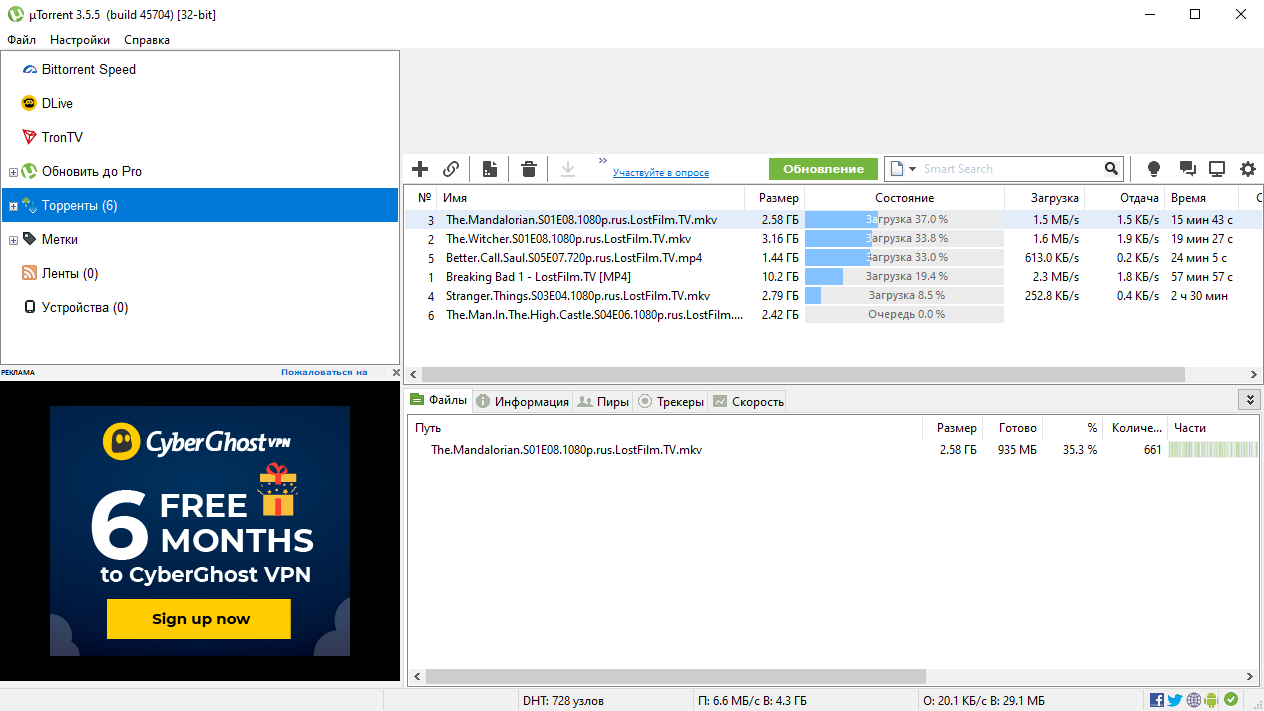Open the Справка menu

click(x=147, y=40)
